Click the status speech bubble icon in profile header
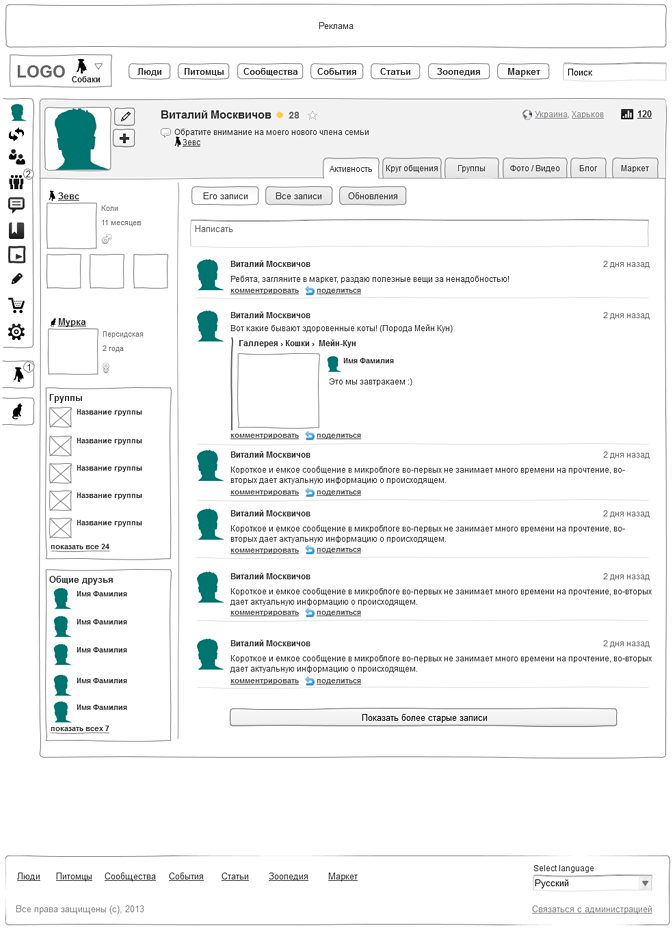The image size is (672, 930). click(x=165, y=132)
